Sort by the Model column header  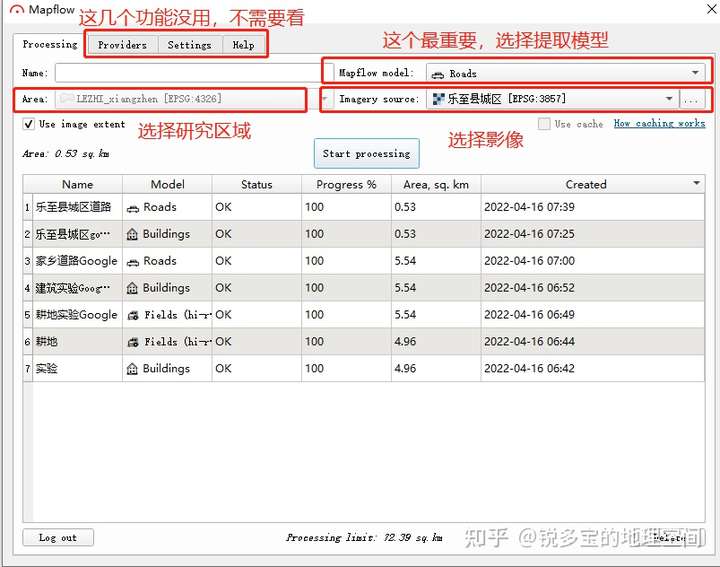168,185
